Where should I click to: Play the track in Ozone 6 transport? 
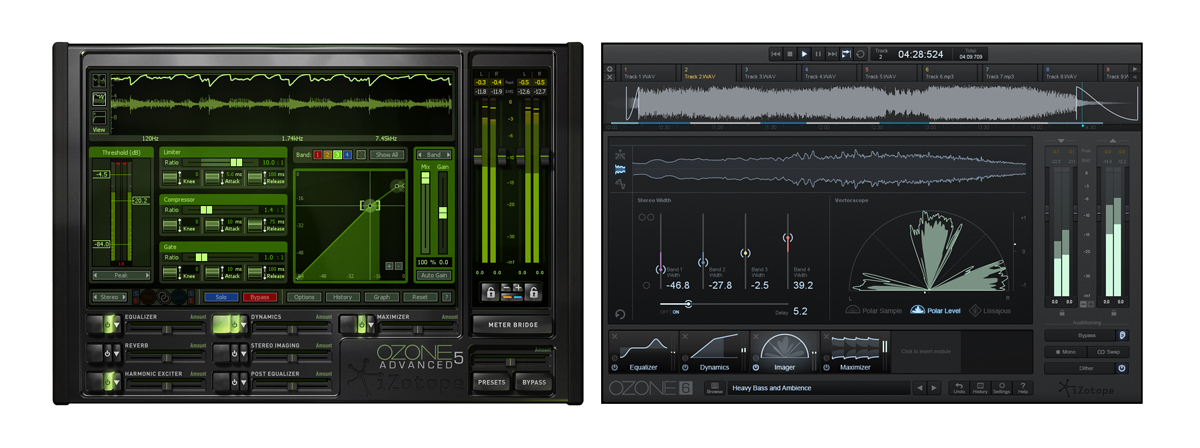pyautogui.click(x=804, y=54)
